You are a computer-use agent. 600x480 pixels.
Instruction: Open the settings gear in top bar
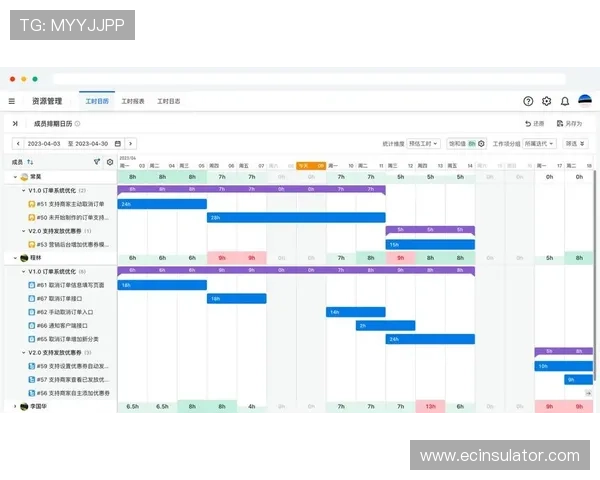(546, 101)
